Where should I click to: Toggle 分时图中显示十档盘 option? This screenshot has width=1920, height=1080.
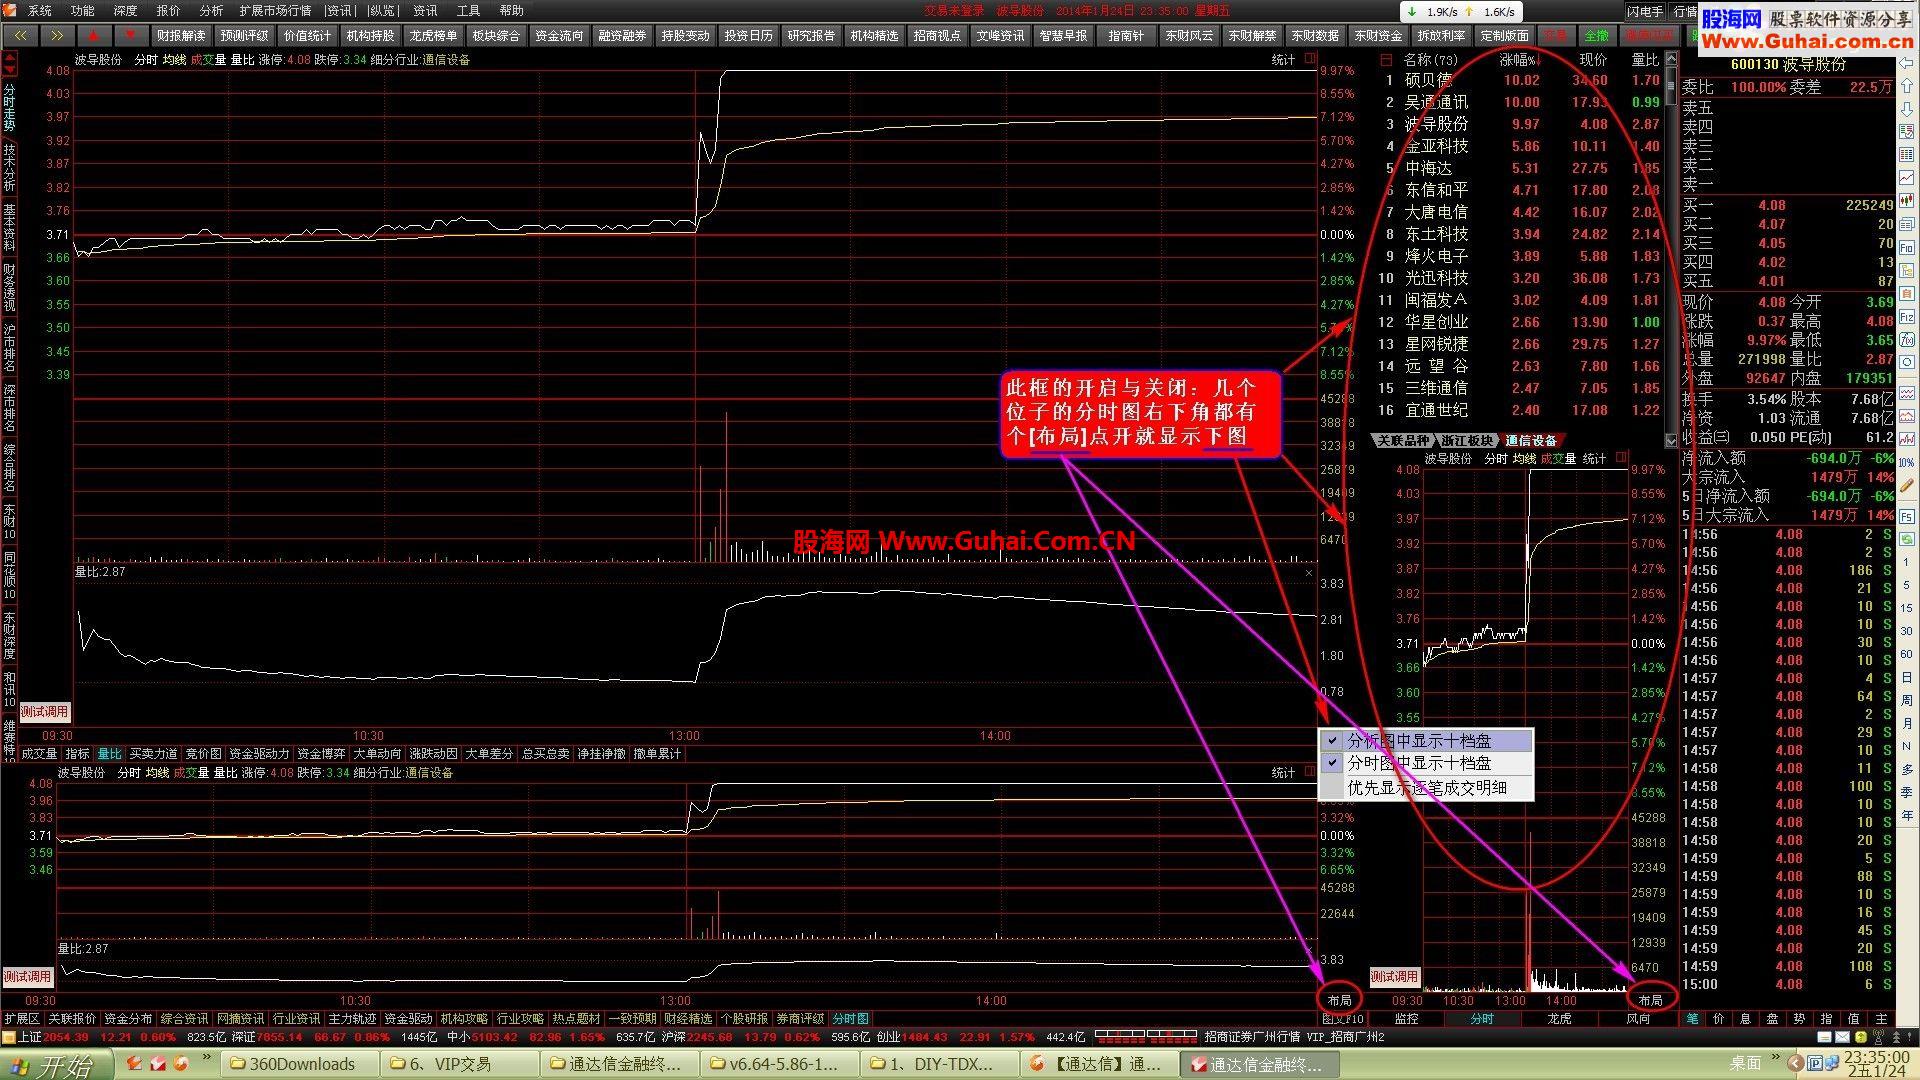tap(1427, 763)
